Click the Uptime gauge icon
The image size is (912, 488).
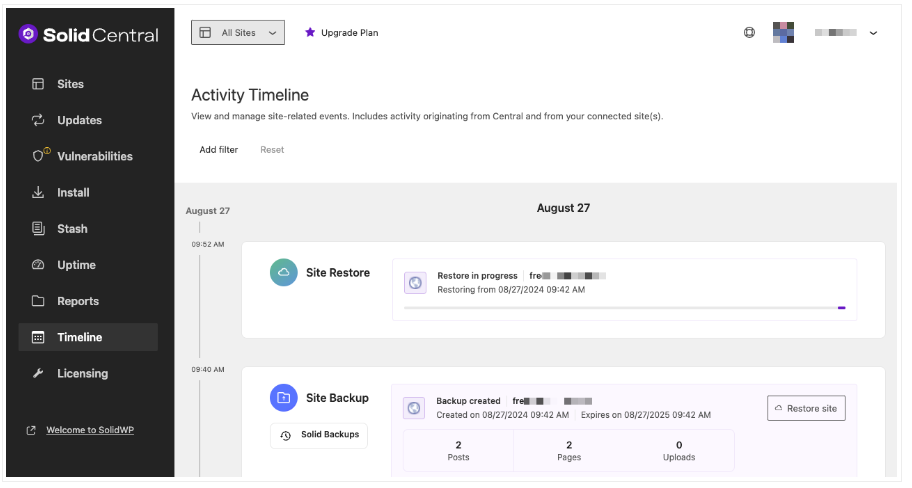[38, 265]
